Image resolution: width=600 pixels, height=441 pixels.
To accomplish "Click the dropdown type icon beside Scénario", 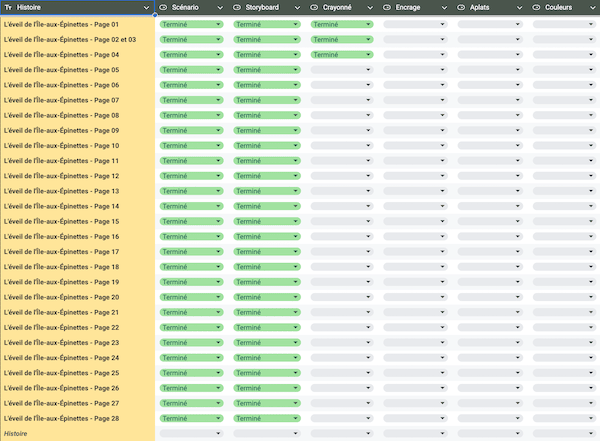I will click(x=163, y=7).
